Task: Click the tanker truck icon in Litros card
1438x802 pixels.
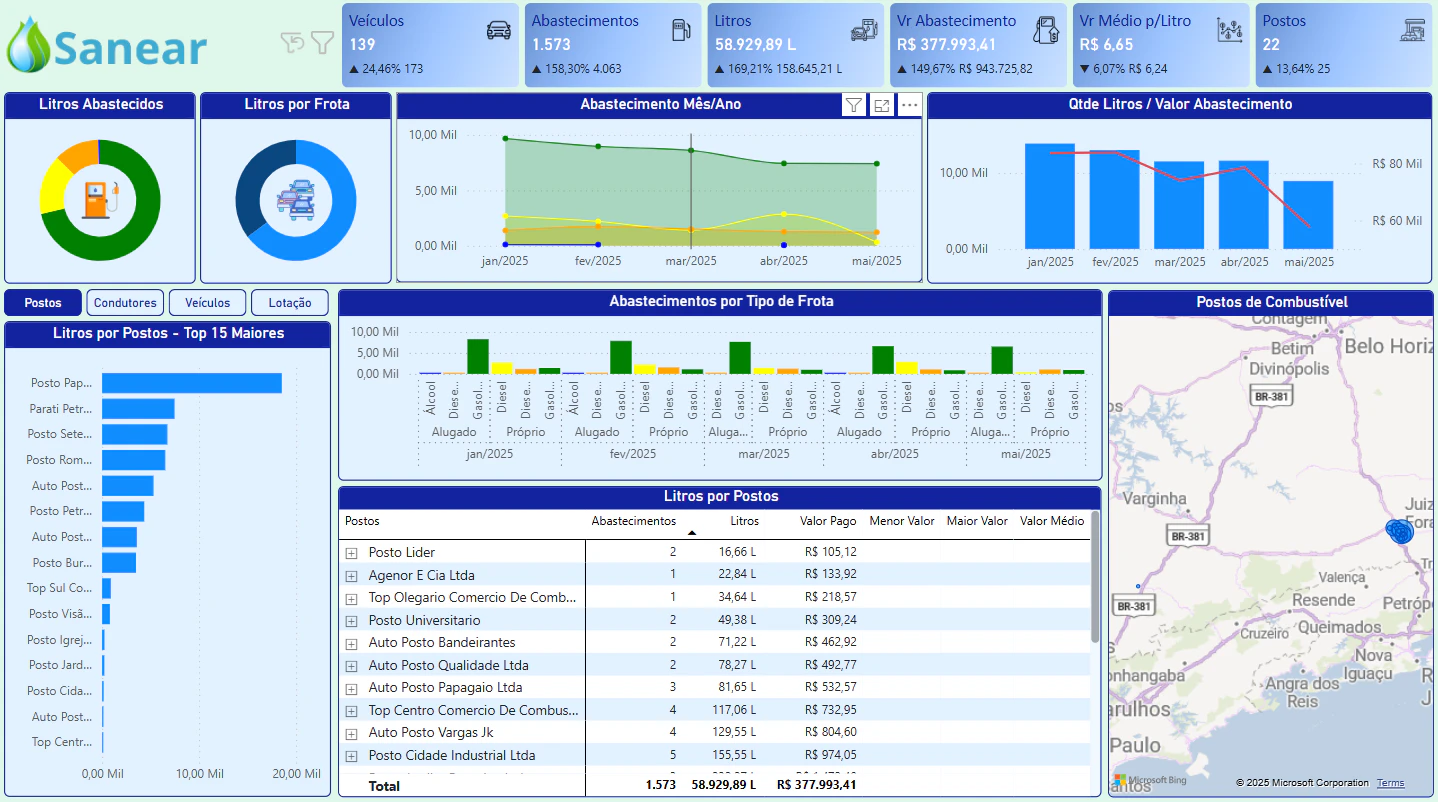Action: click(x=864, y=30)
